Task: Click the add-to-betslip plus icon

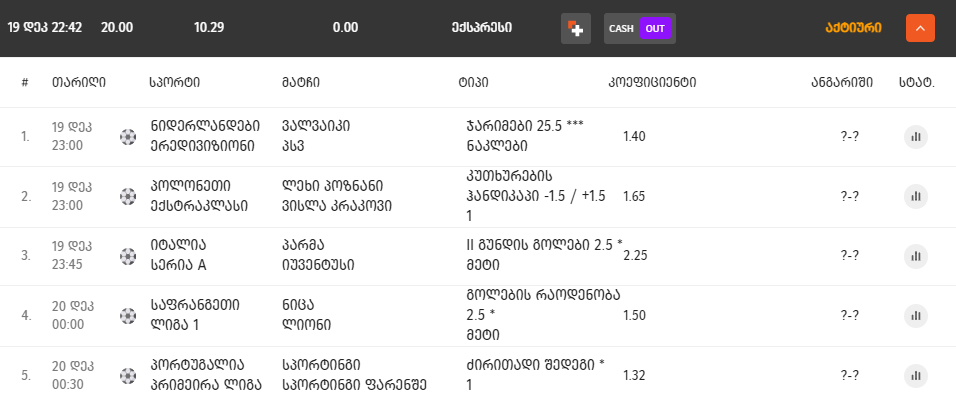Action: [575, 28]
